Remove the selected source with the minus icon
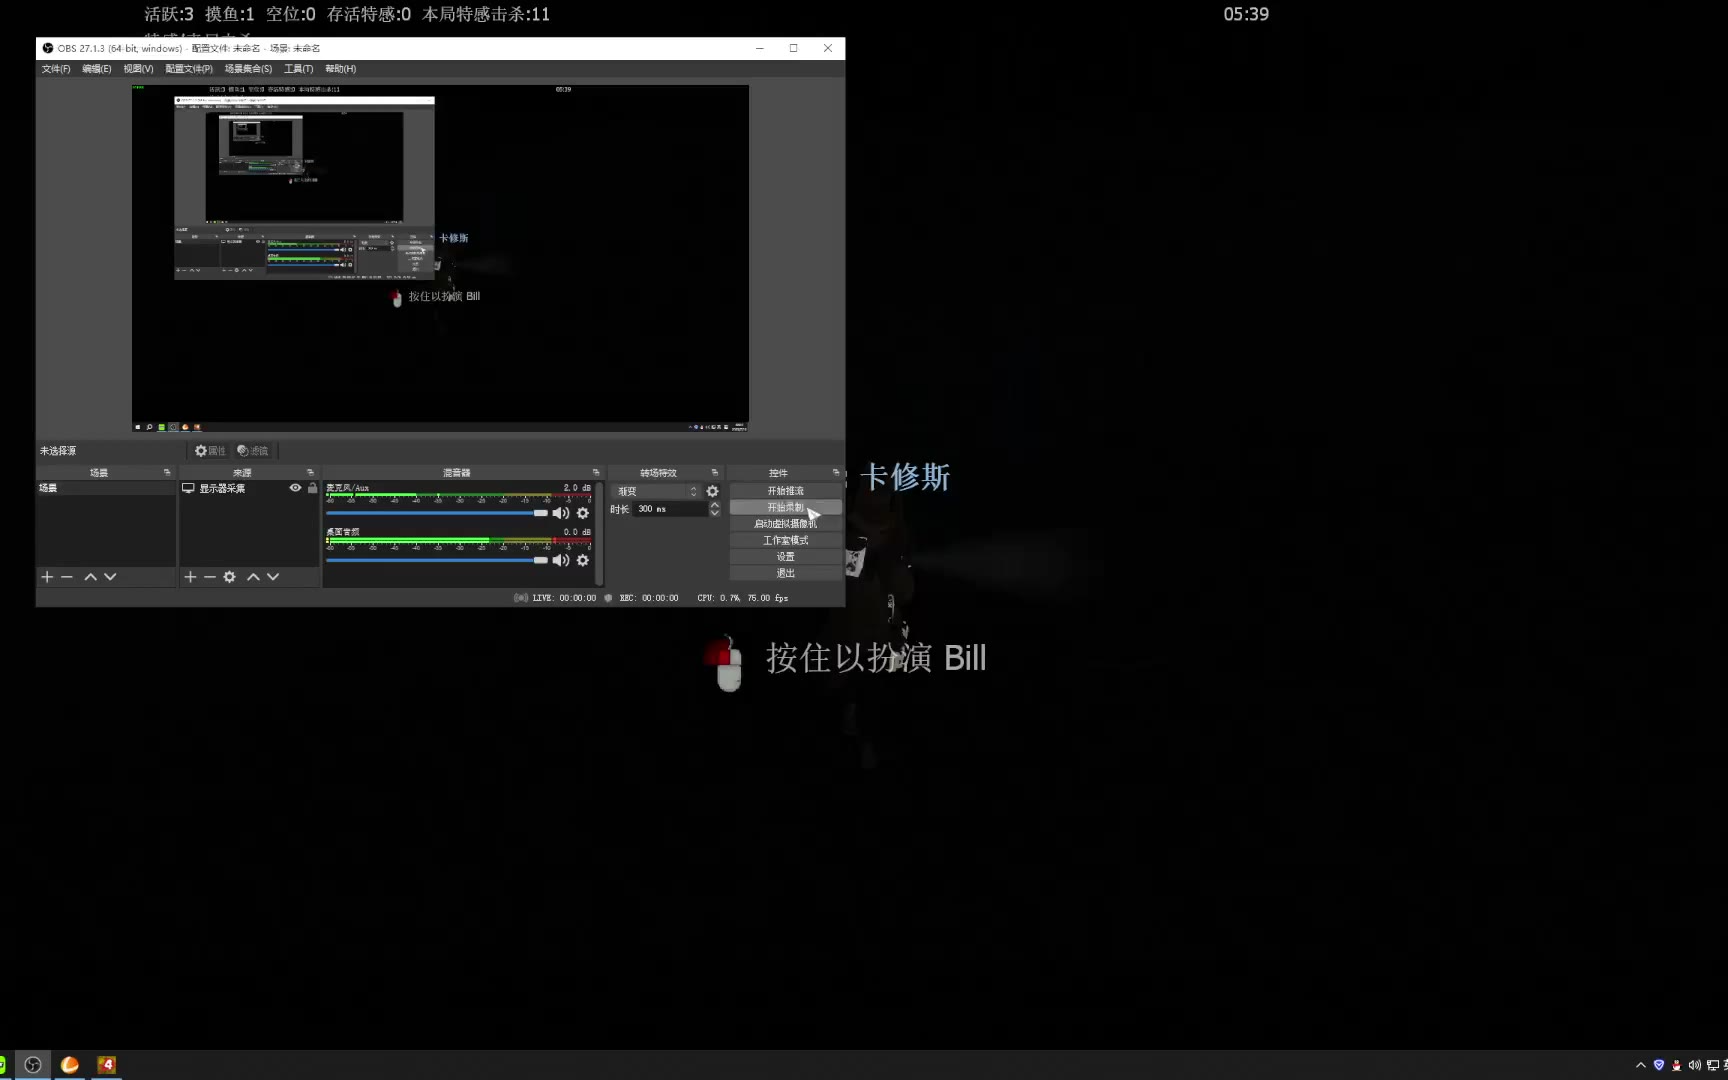 point(210,577)
